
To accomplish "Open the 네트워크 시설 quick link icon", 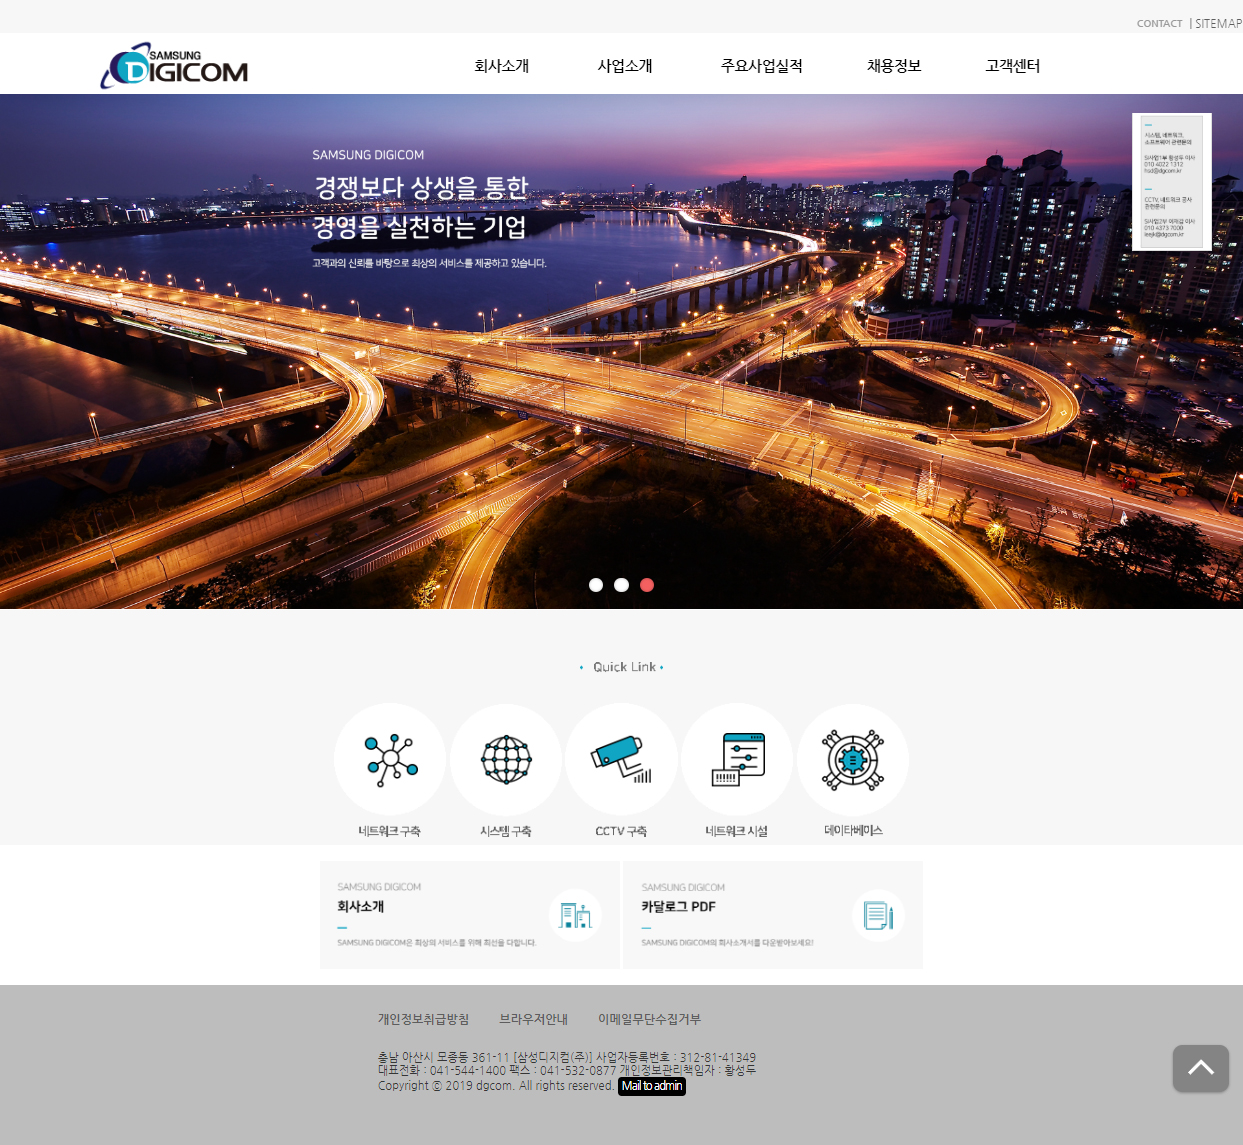I will point(737,760).
